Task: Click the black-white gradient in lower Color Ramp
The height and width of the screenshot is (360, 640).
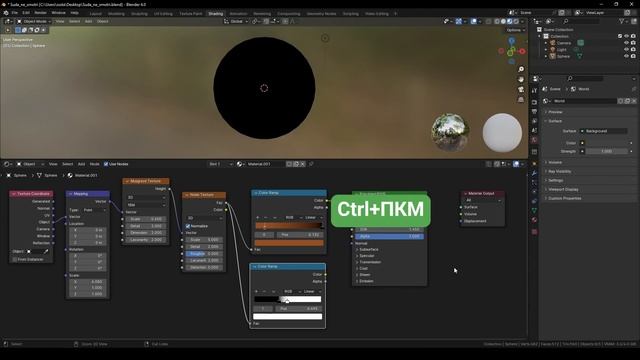Action: click(x=288, y=299)
